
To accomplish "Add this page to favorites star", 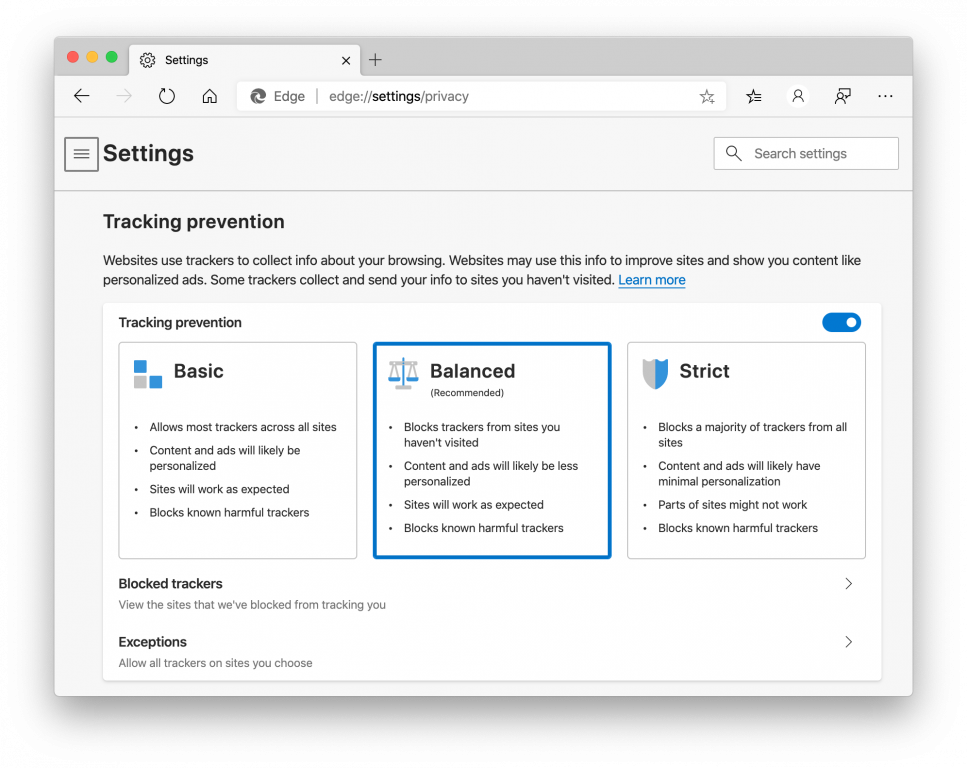I will (707, 96).
